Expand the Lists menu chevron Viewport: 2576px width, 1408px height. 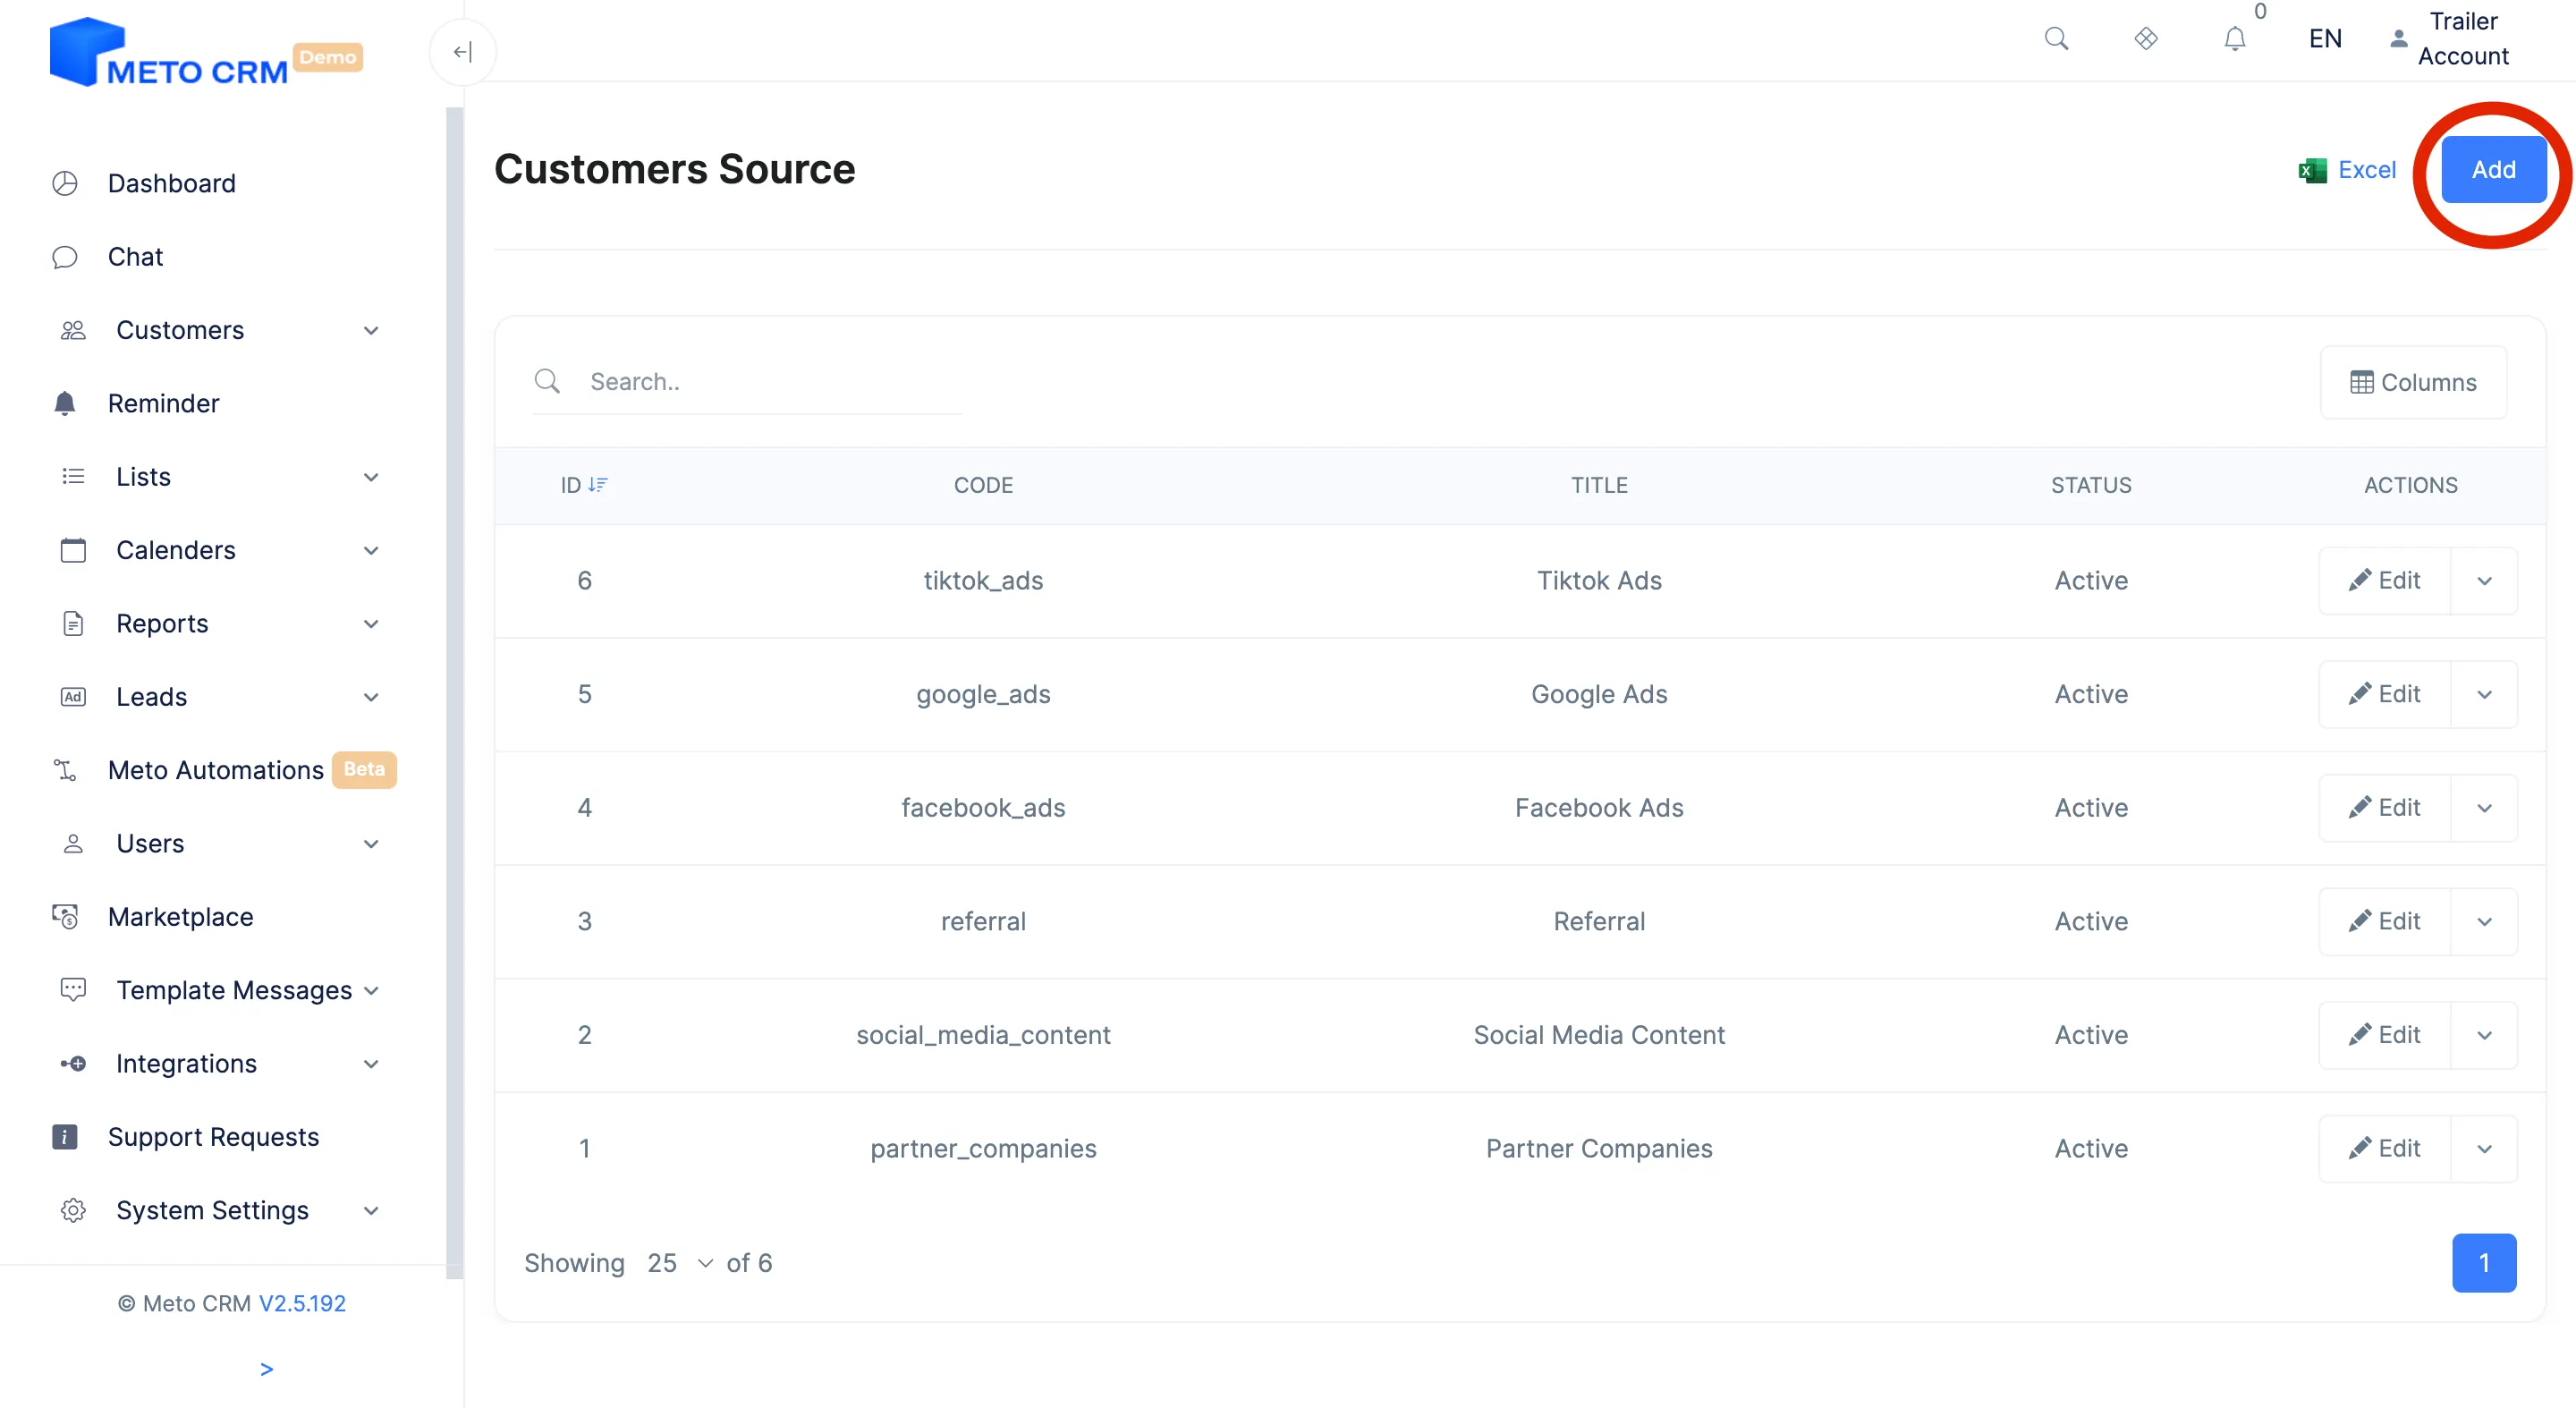click(x=371, y=477)
